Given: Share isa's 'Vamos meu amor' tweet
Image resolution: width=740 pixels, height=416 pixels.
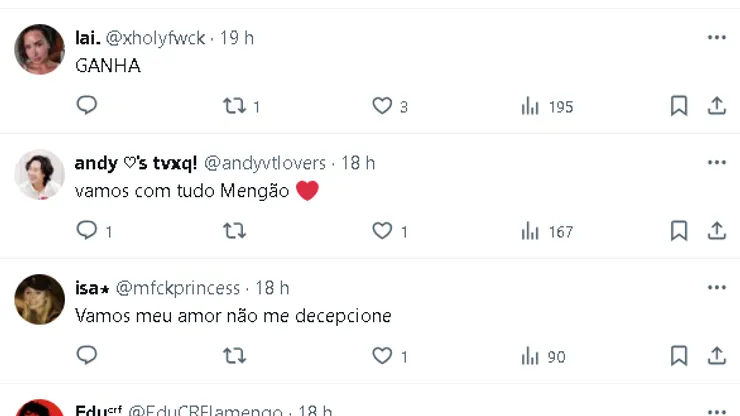Looking at the screenshot, I should (716, 355).
